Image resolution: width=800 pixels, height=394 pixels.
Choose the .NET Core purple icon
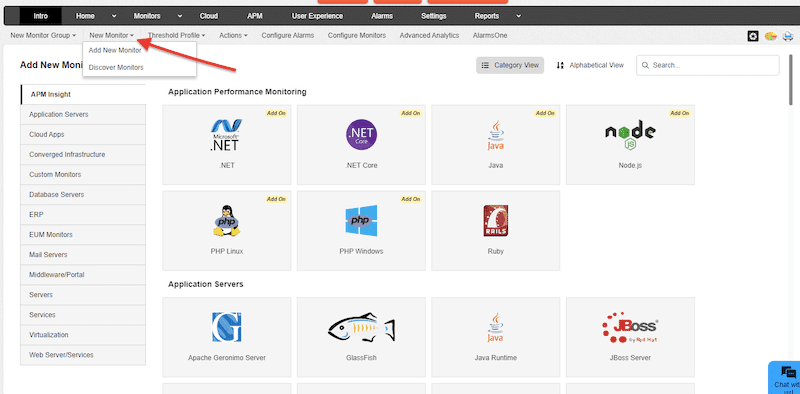point(361,135)
